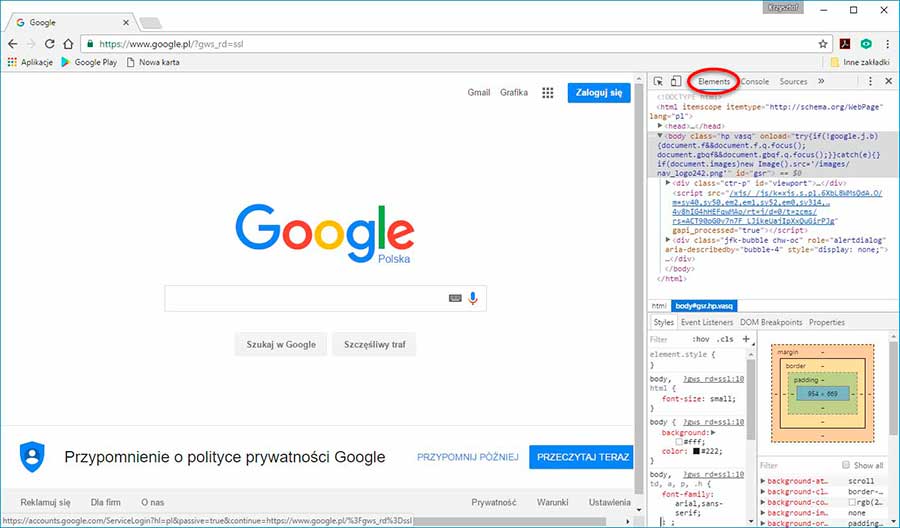Click the DevTools inspect element picker icon

coord(658,81)
